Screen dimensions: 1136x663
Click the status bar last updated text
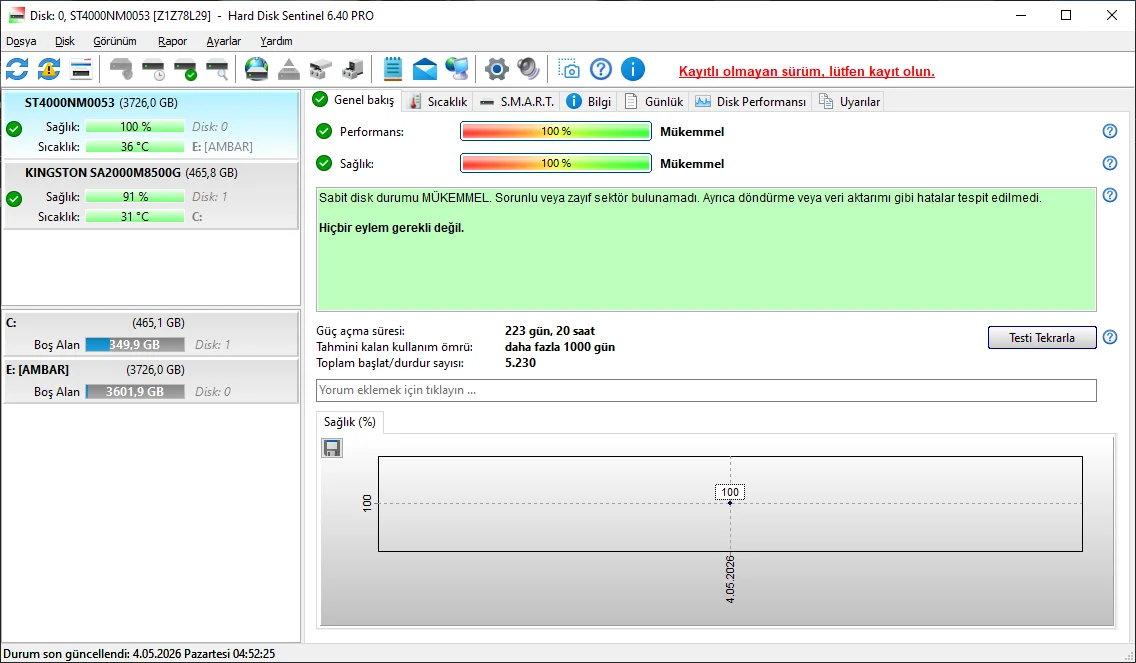(139, 654)
